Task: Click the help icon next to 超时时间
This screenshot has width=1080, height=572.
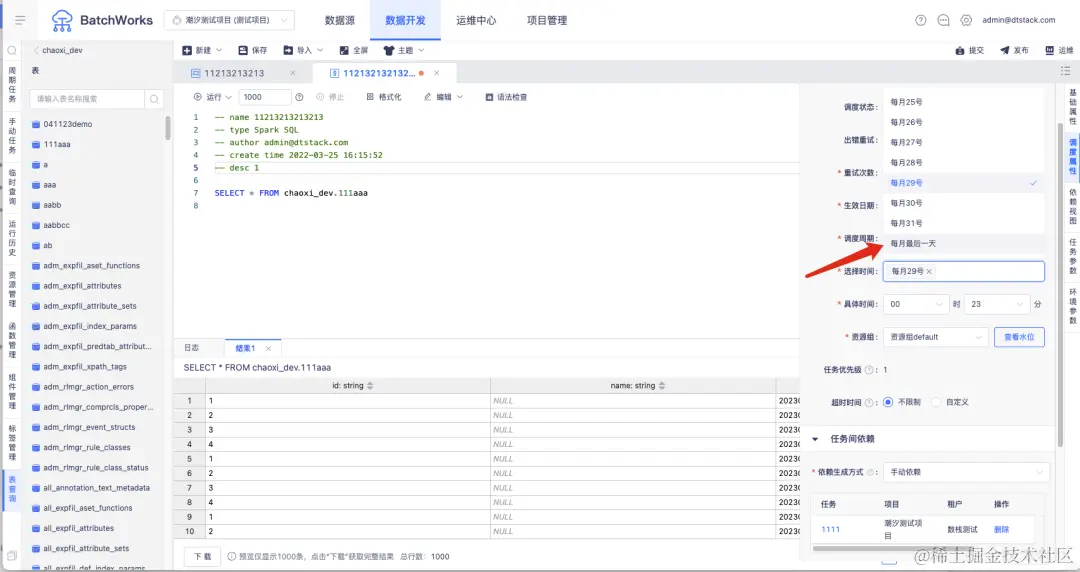Action: [x=869, y=402]
